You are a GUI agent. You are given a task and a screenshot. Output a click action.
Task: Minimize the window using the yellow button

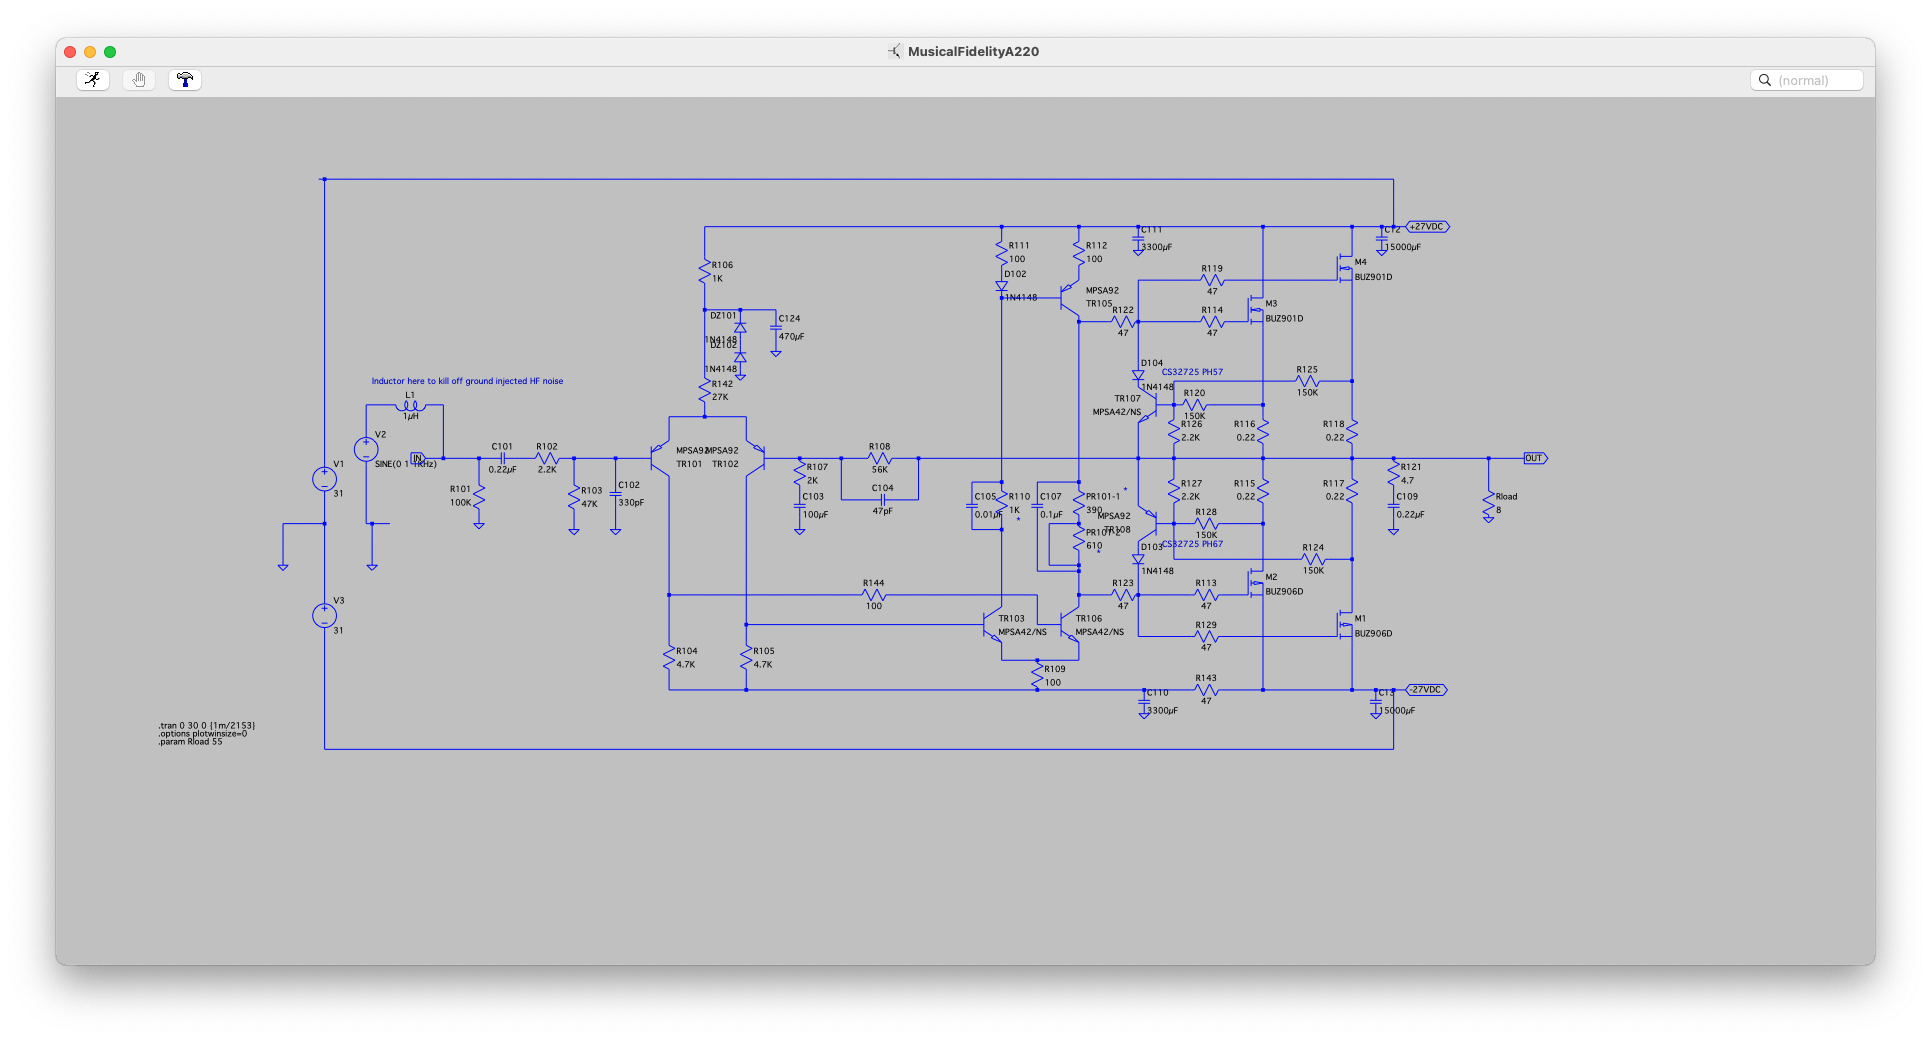tap(90, 52)
